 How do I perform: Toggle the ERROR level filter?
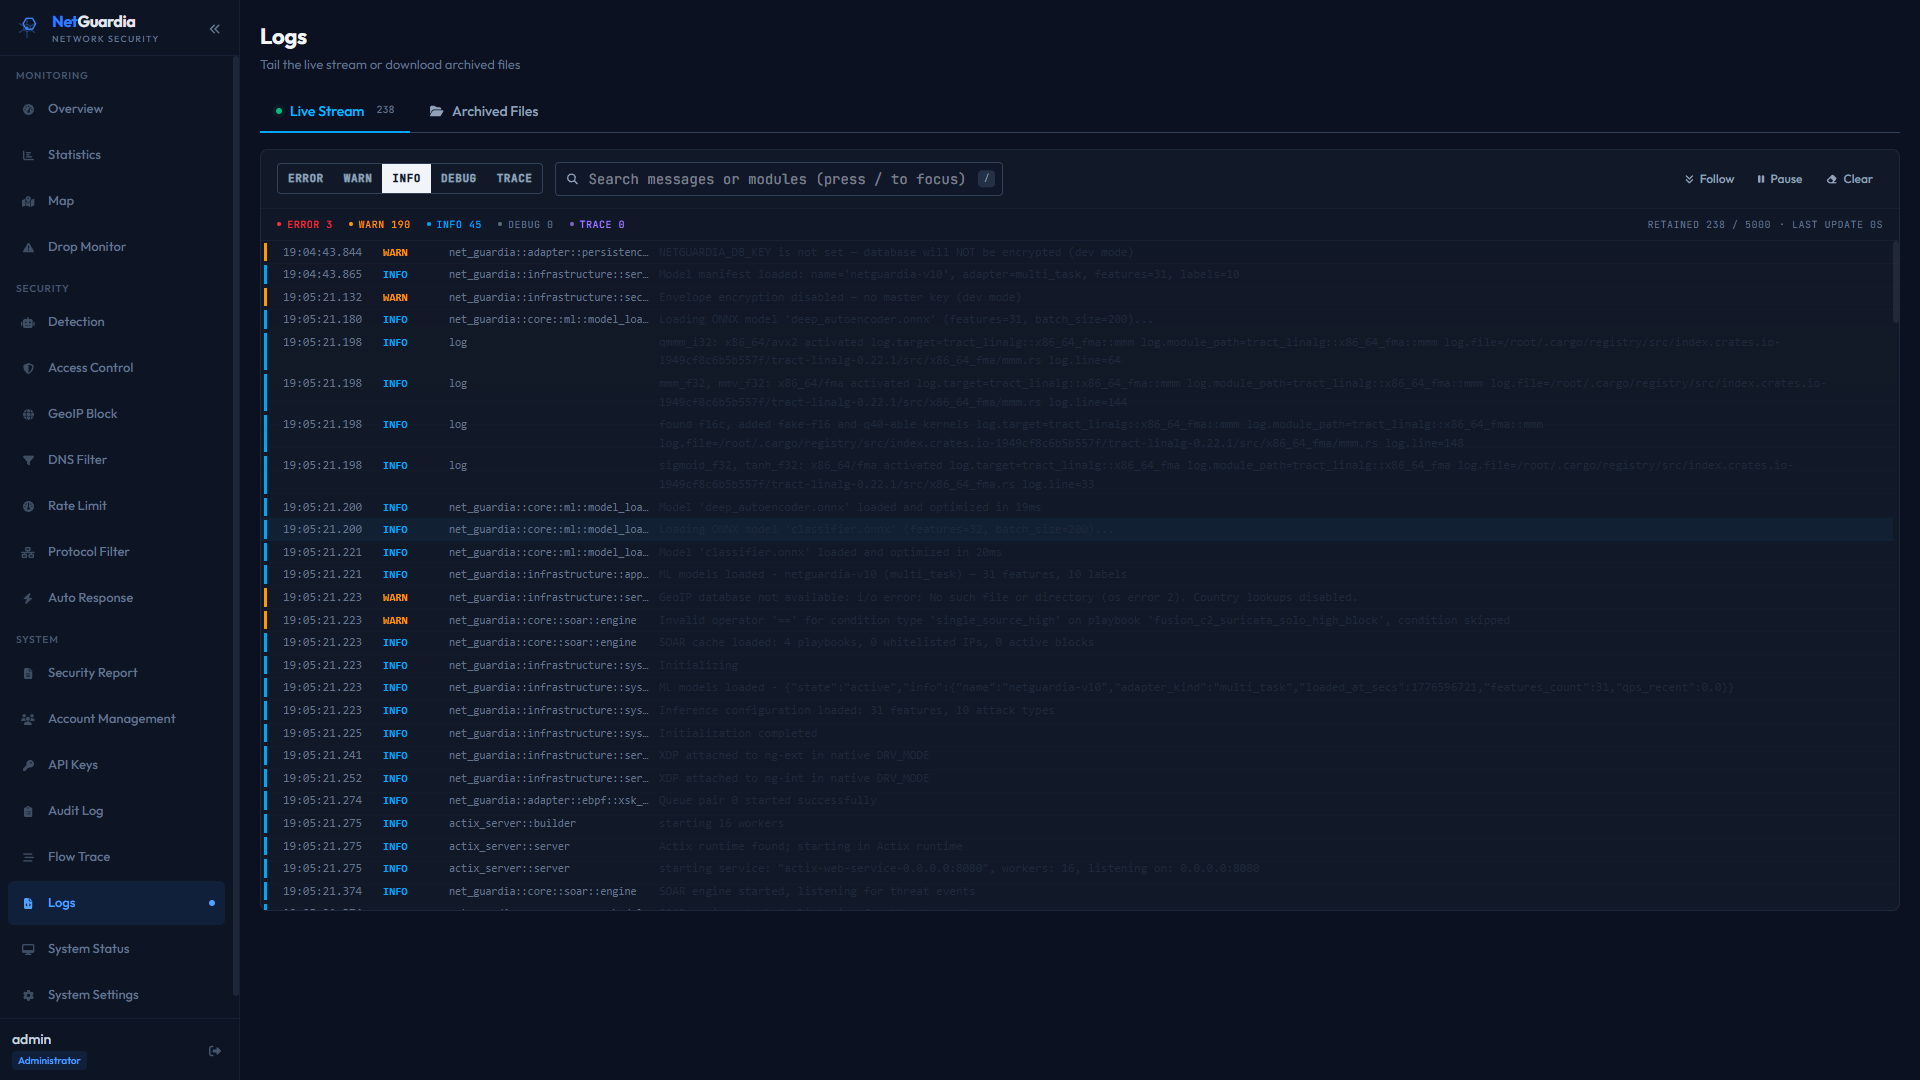tap(305, 178)
